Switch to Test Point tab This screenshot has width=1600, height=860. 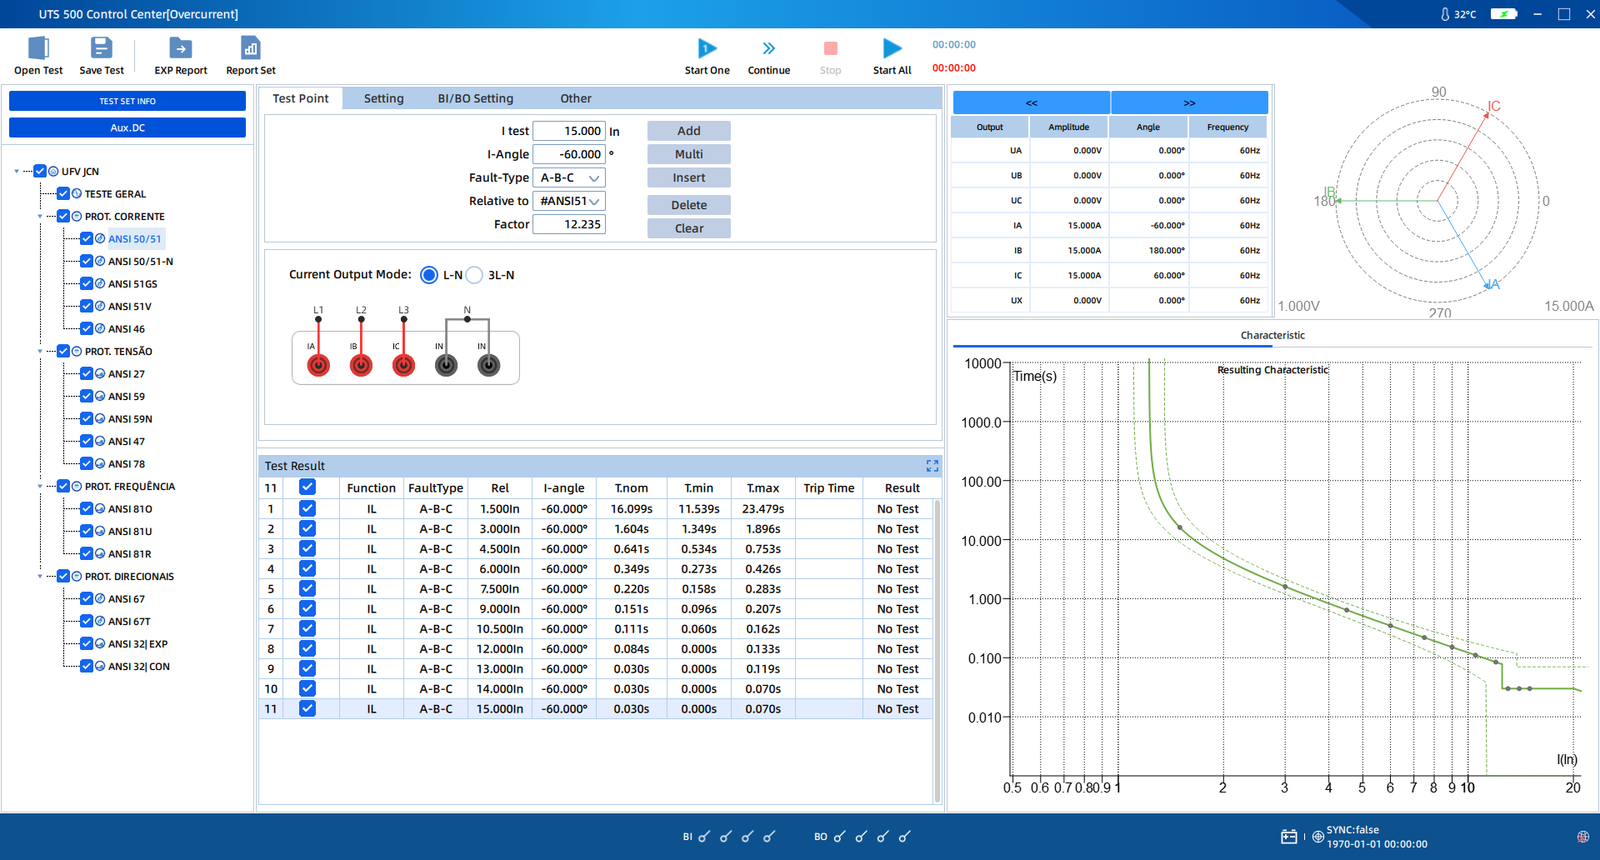point(300,98)
